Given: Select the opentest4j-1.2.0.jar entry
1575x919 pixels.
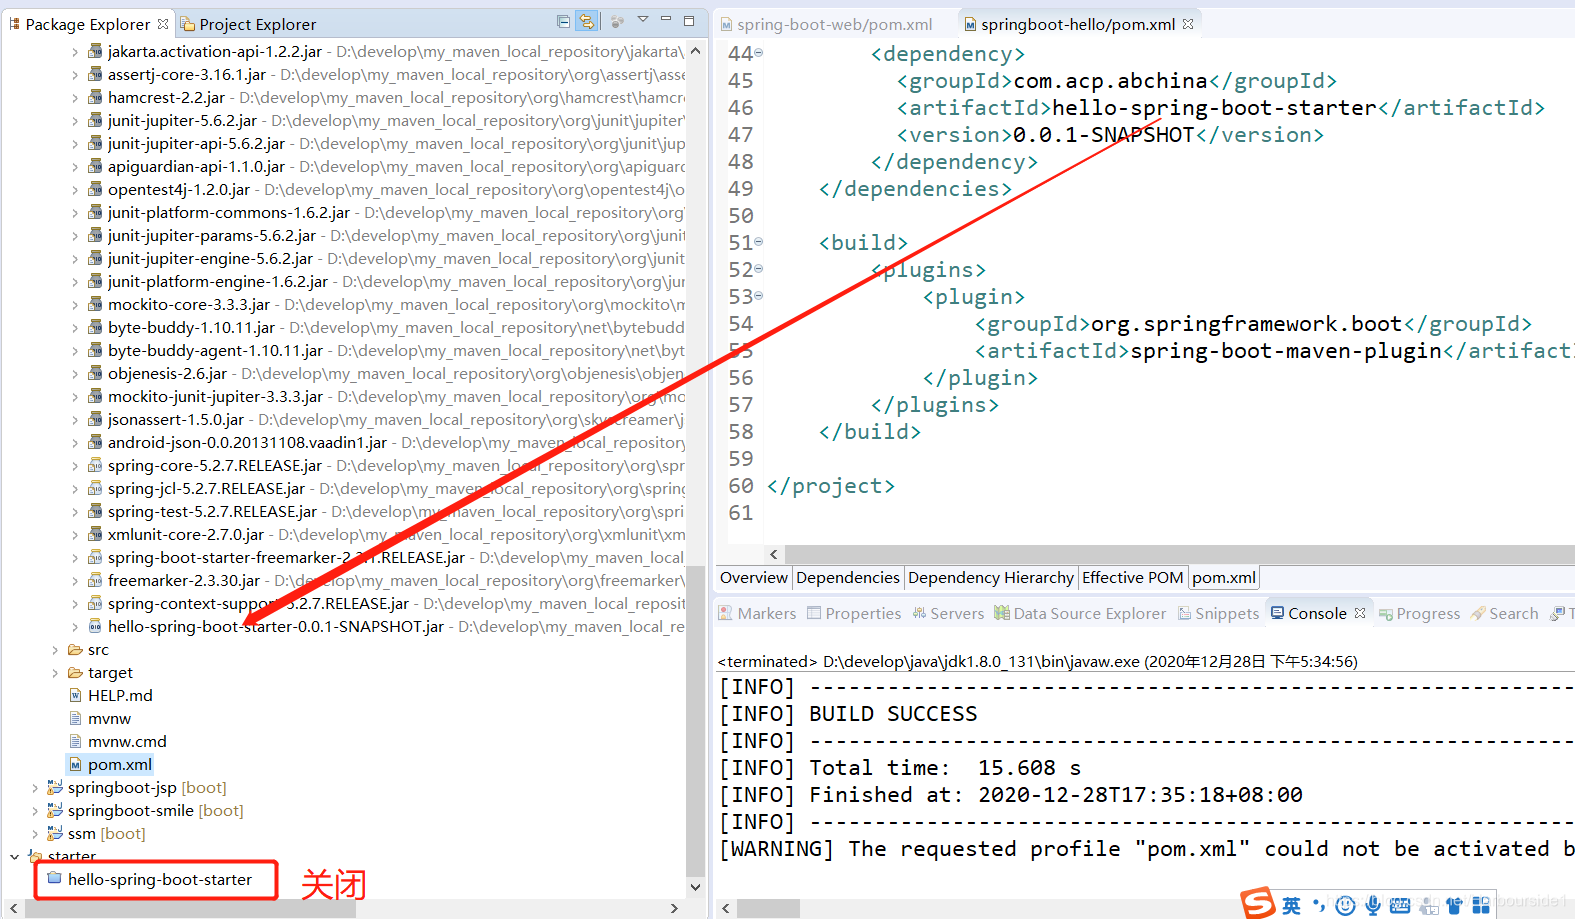Looking at the screenshot, I should click(x=179, y=190).
